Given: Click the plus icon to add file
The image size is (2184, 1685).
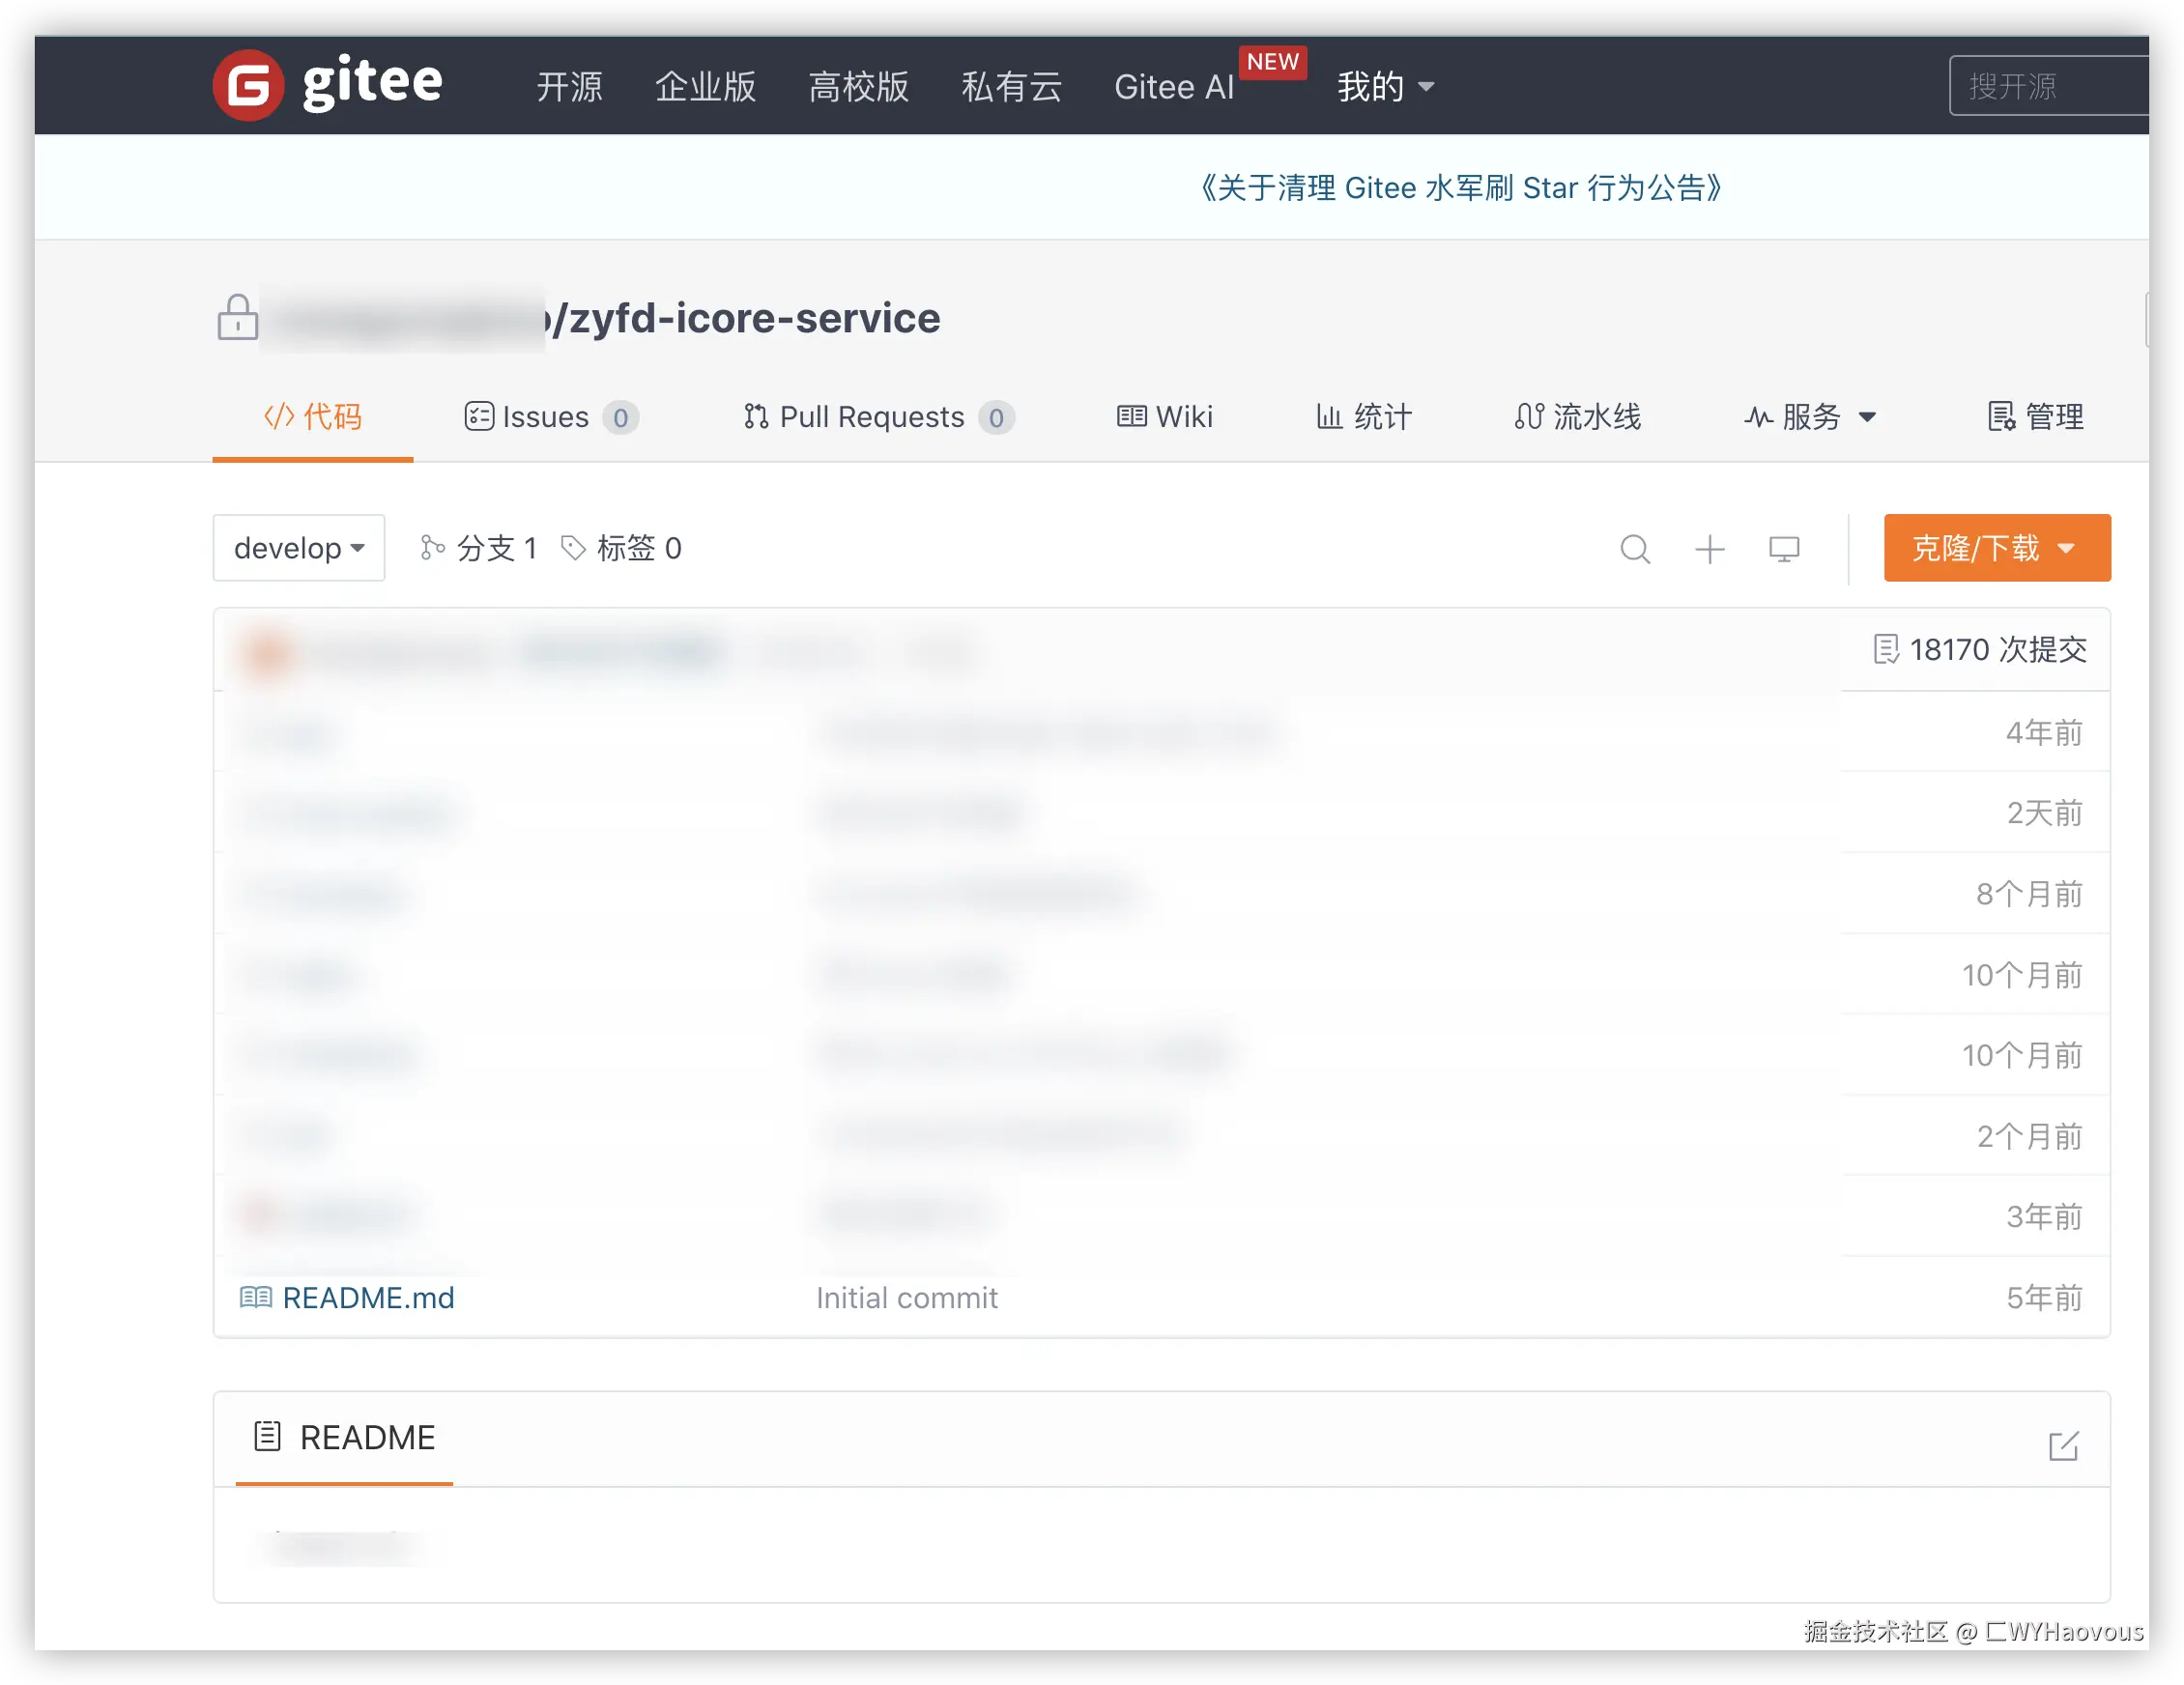Looking at the screenshot, I should point(1710,549).
